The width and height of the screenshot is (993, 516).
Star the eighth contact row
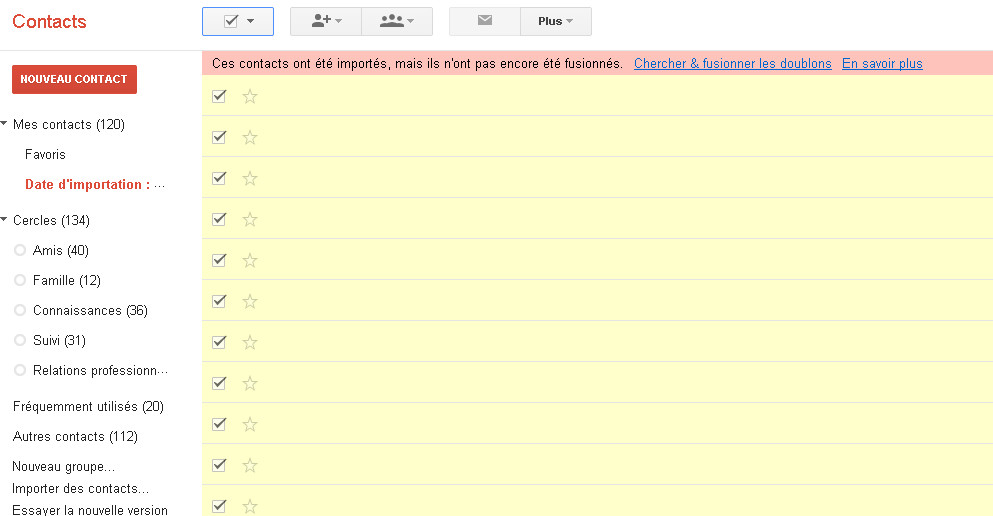pos(250,383)
